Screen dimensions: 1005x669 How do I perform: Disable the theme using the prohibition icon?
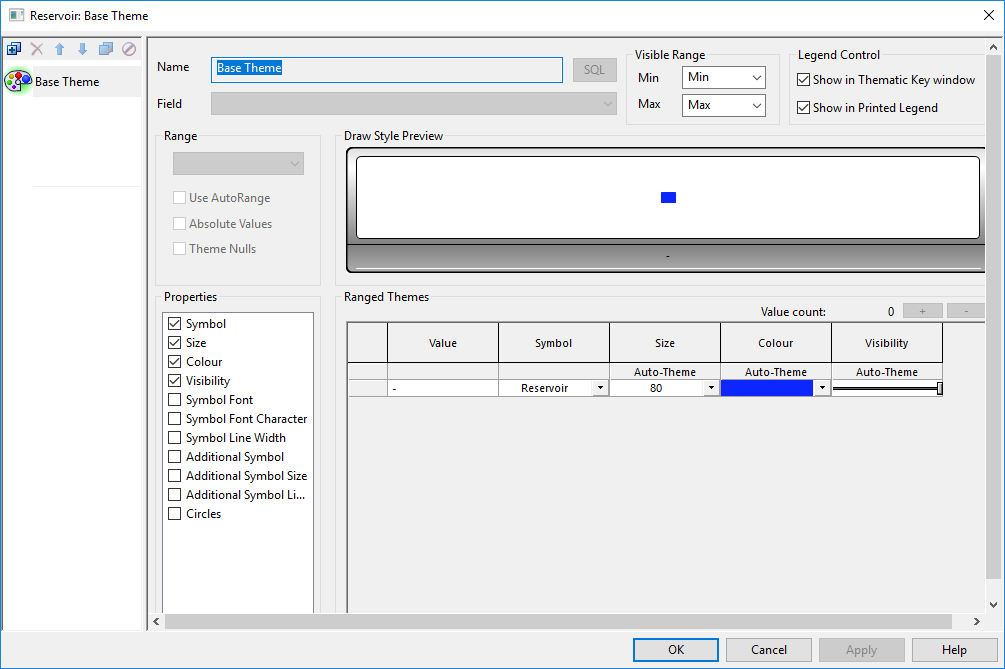click(x=128, y=48)
